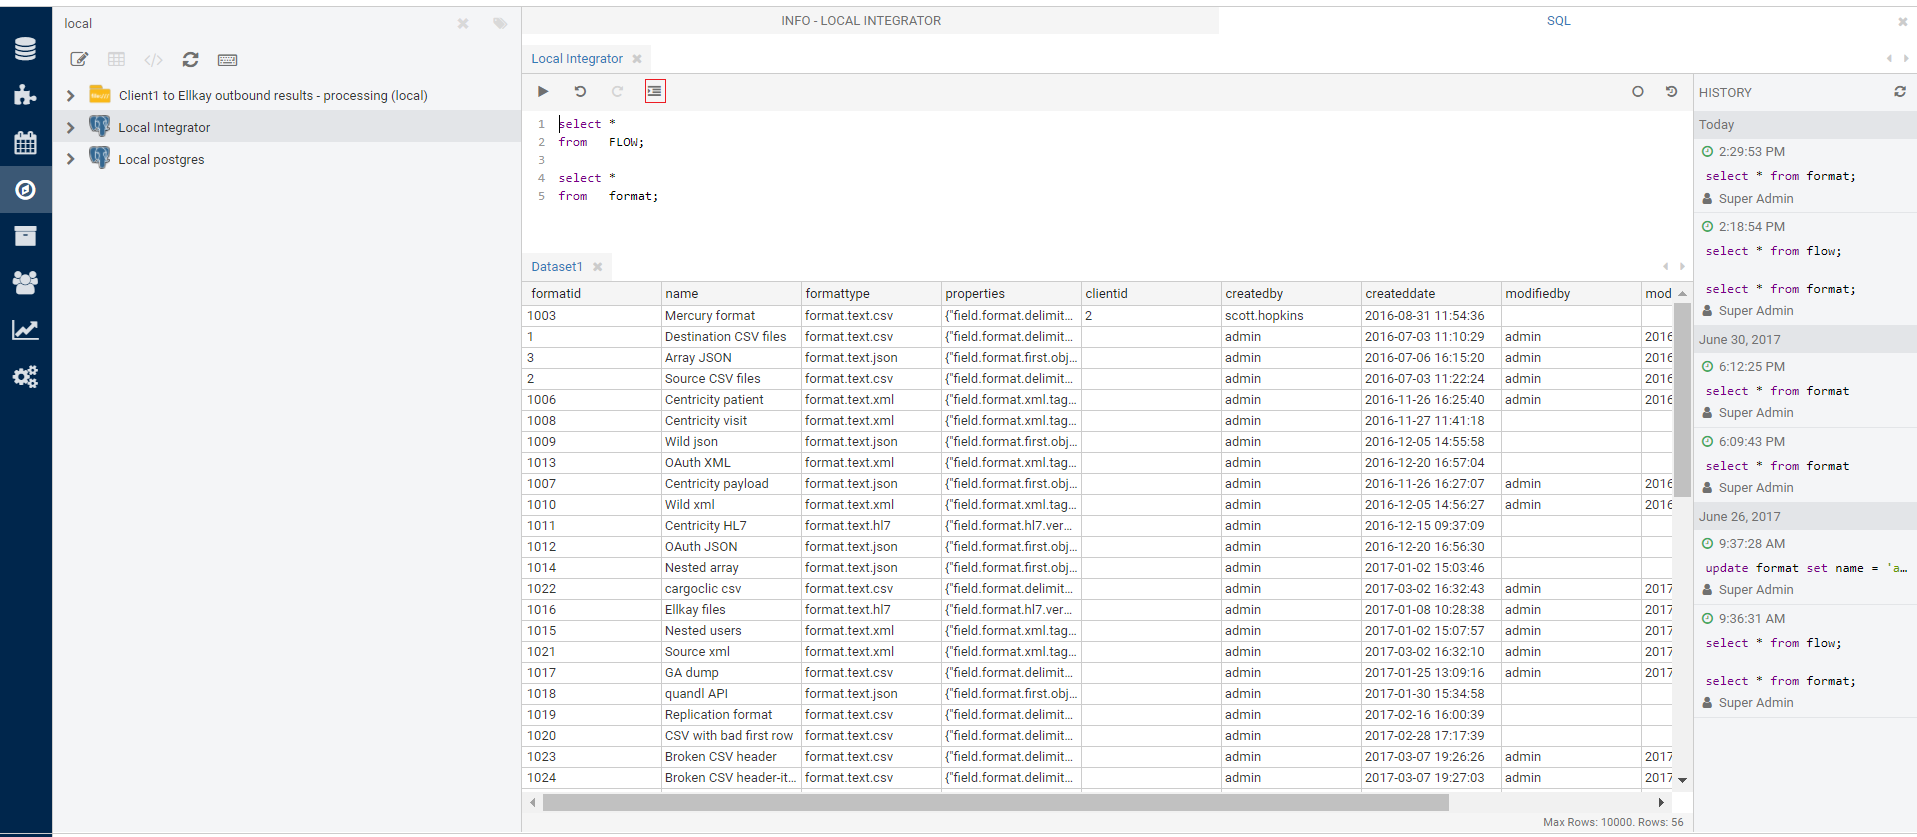Close the Local Integrator editor tab
Image resolution: width=1917 pixels, height=837 pixels.
[x=637, y=59]
